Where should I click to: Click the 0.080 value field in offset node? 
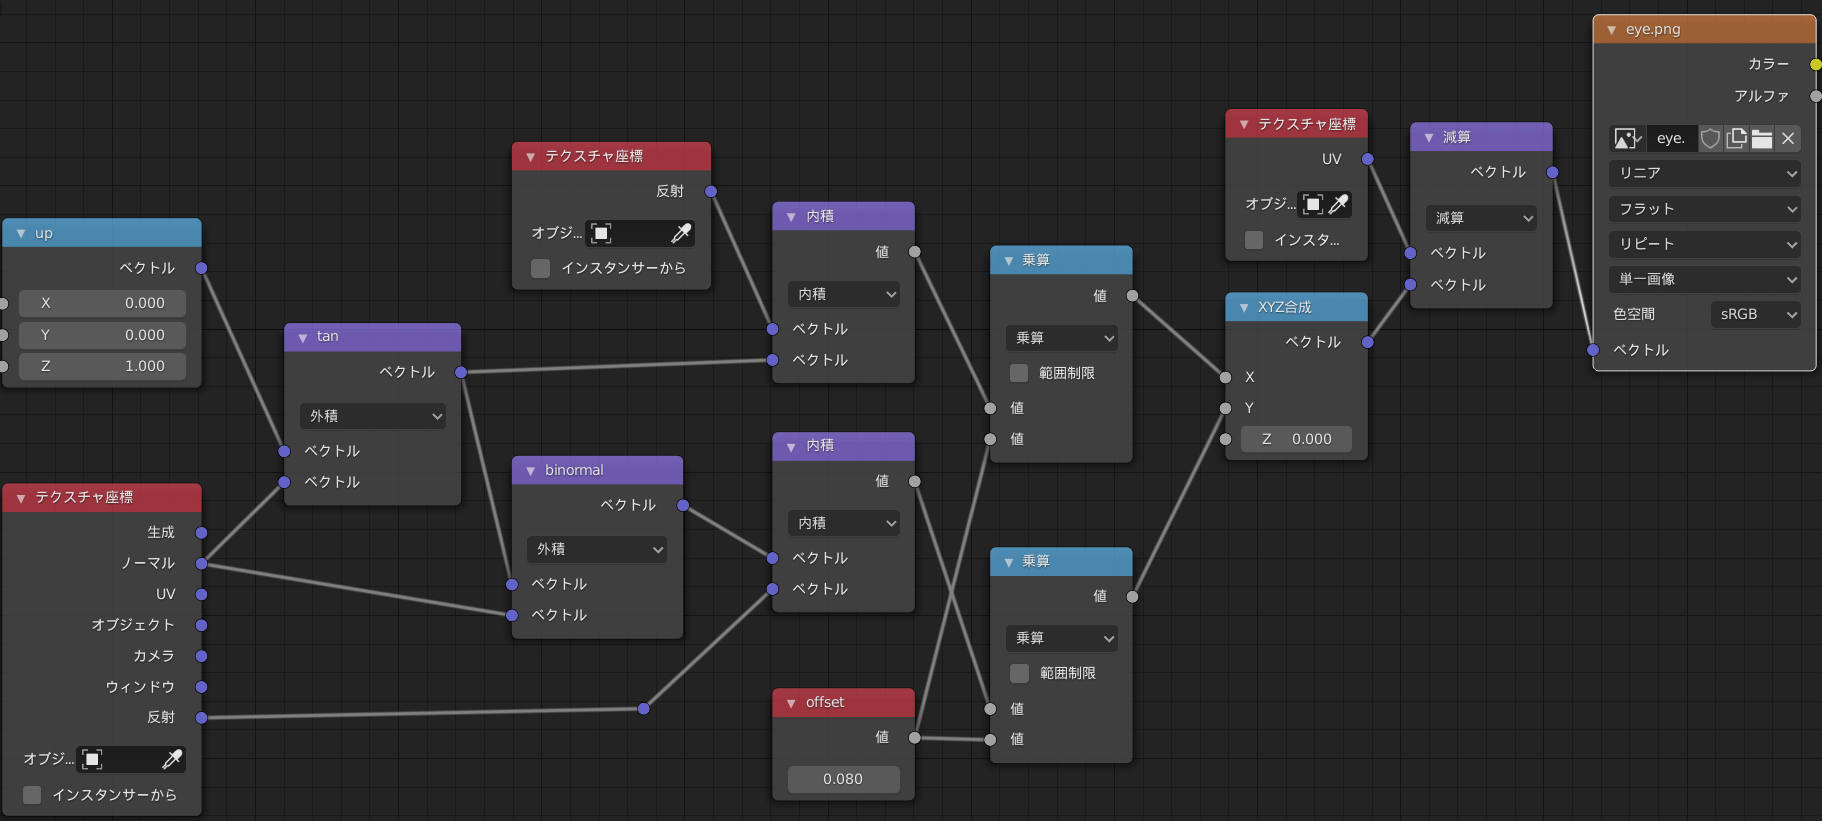tap(843, 779)
